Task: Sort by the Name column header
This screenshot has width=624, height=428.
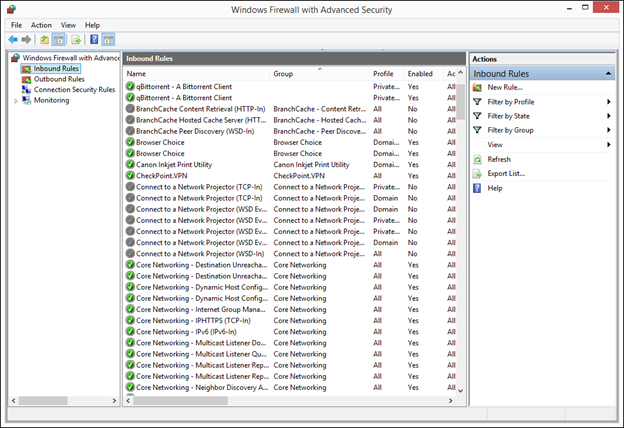Action: 197,74
